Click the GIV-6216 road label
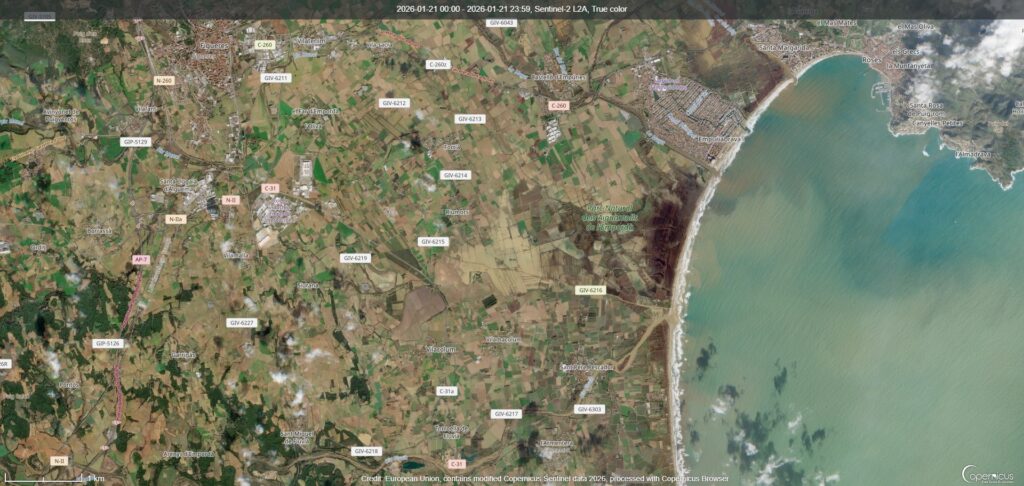 click(x=590, y=290)
